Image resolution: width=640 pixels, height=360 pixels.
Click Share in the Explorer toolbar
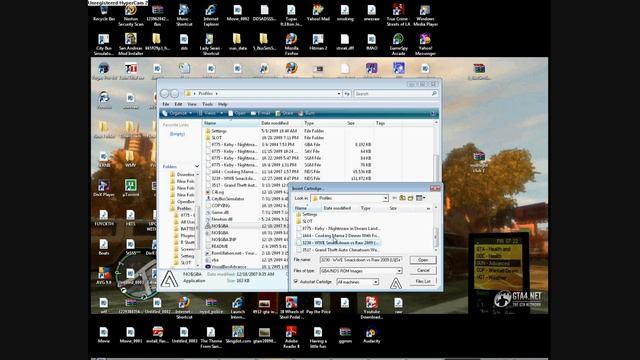(284, 113)
